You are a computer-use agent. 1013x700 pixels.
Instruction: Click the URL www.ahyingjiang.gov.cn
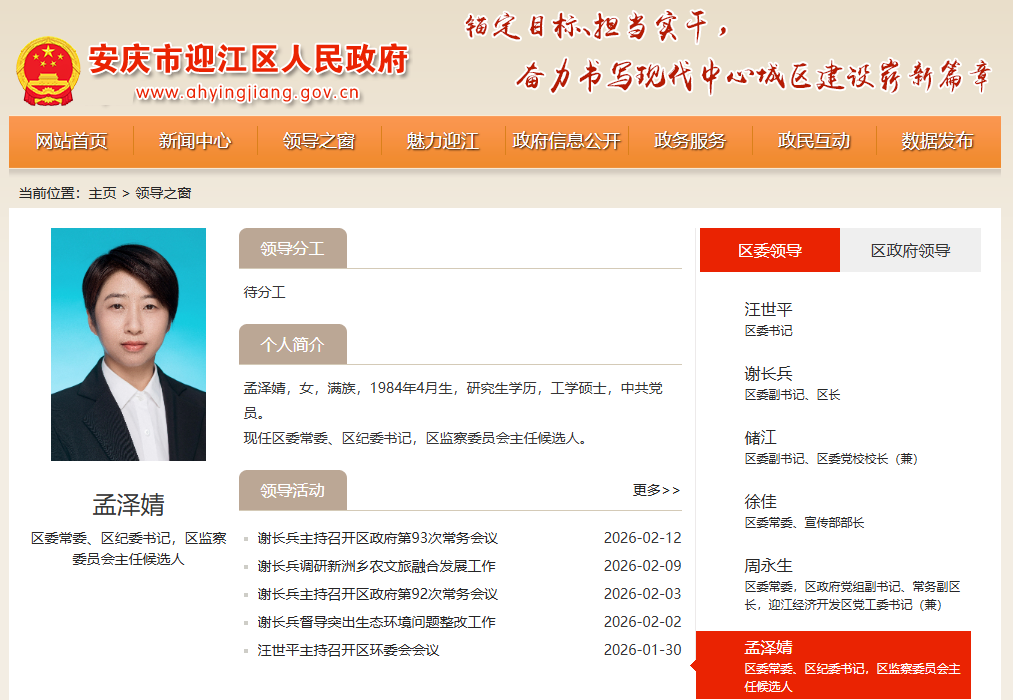pos(247,93)
